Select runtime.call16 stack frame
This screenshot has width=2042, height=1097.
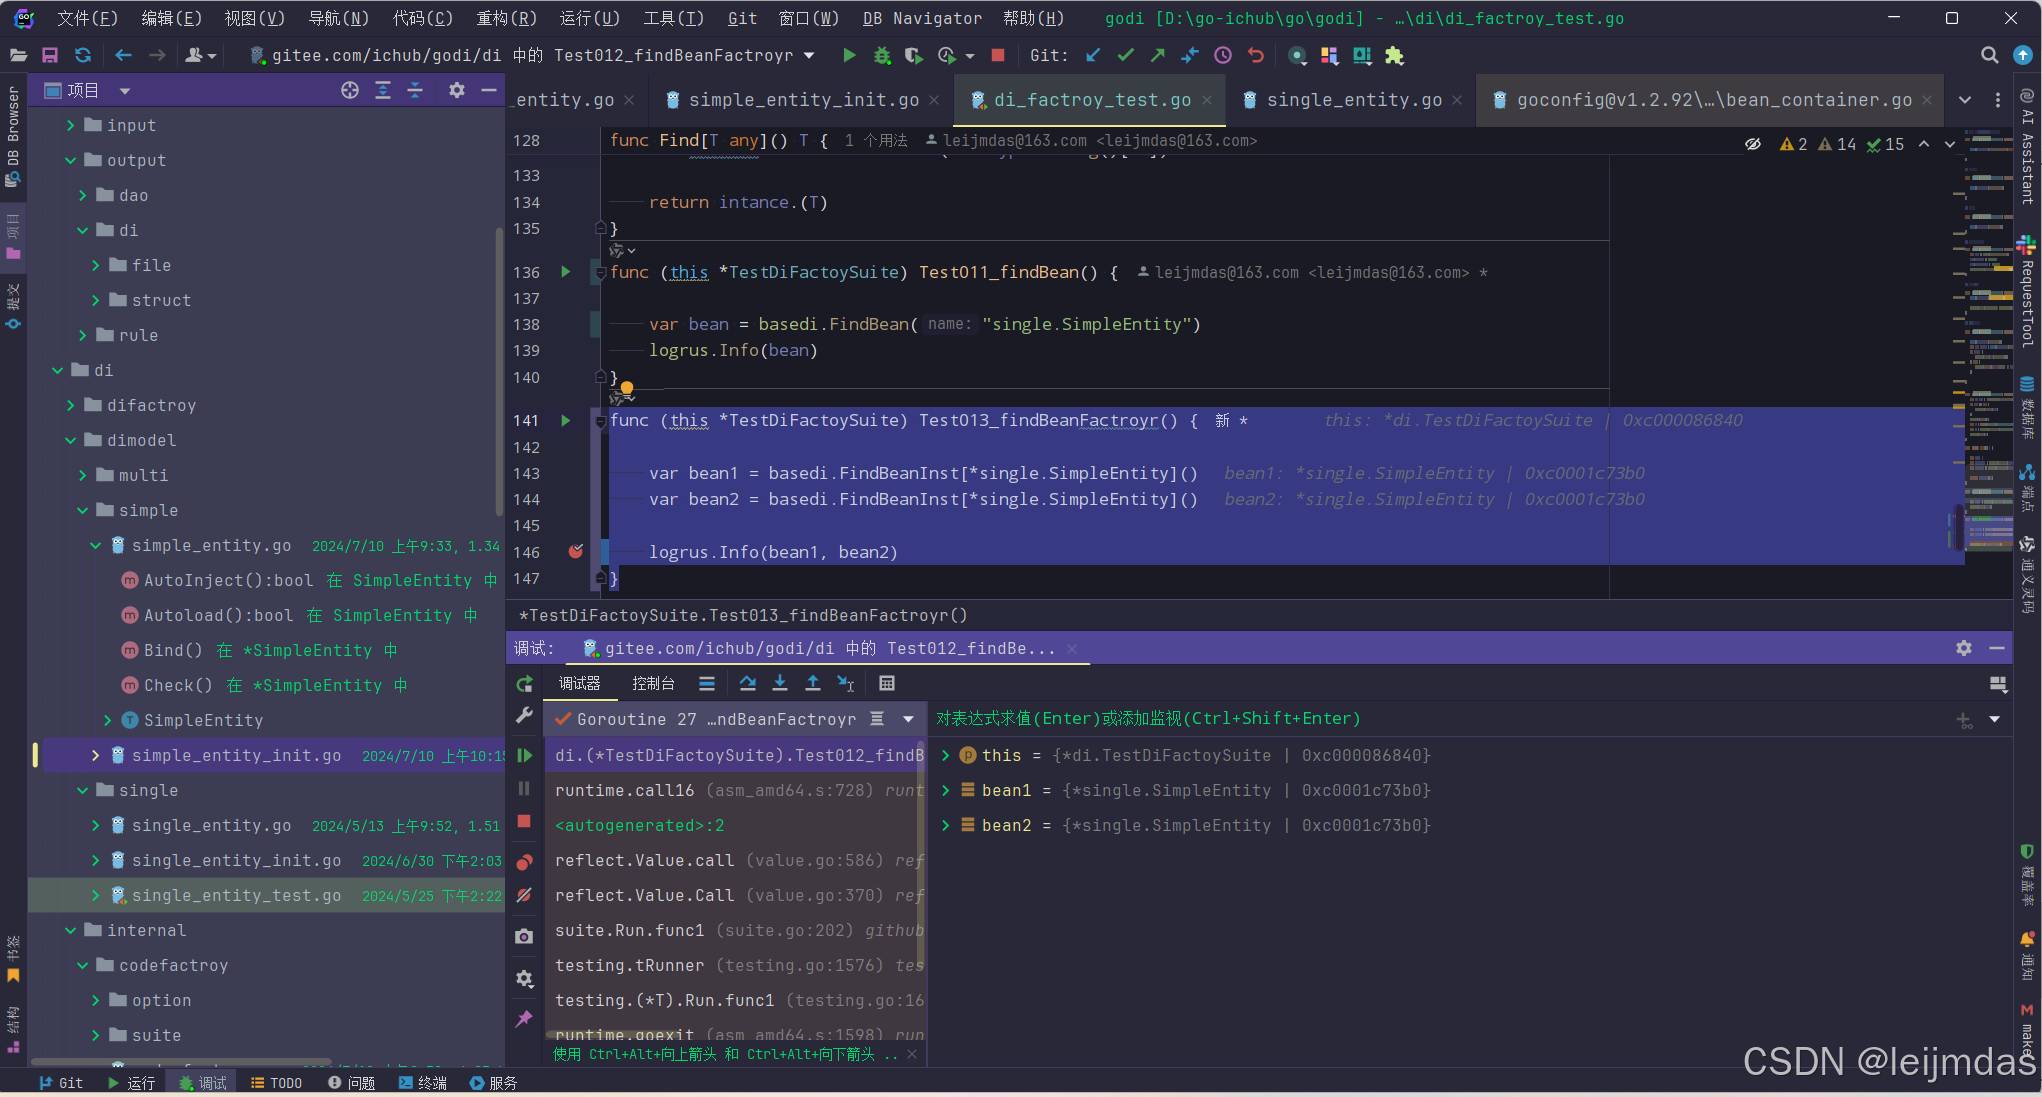[735, 790]
